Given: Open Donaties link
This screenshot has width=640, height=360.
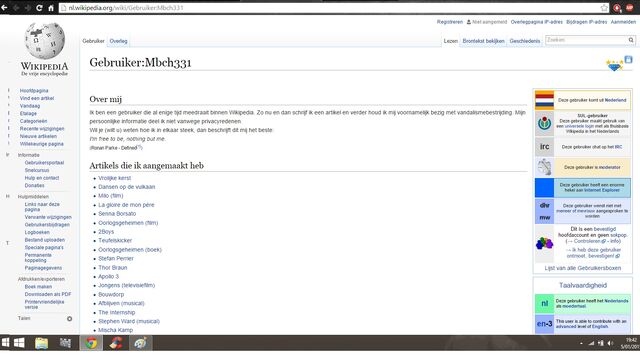Looking at the screenshot, I should 34,185.
